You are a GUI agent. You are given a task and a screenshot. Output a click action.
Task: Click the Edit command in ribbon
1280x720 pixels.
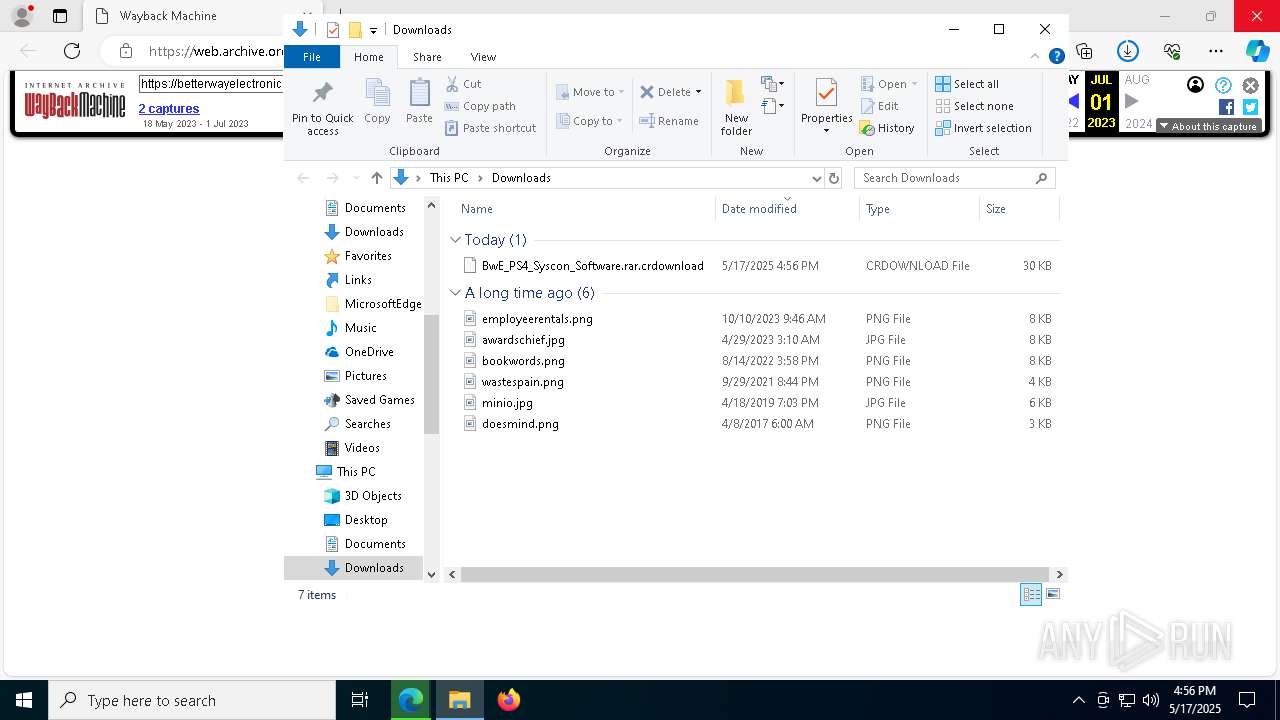coord(879,106)
